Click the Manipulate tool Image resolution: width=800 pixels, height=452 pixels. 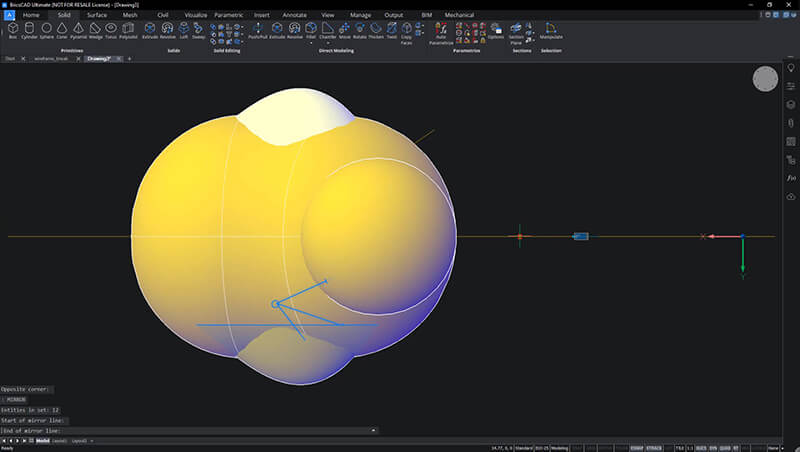pyautogui.click(x=551, y=30)
